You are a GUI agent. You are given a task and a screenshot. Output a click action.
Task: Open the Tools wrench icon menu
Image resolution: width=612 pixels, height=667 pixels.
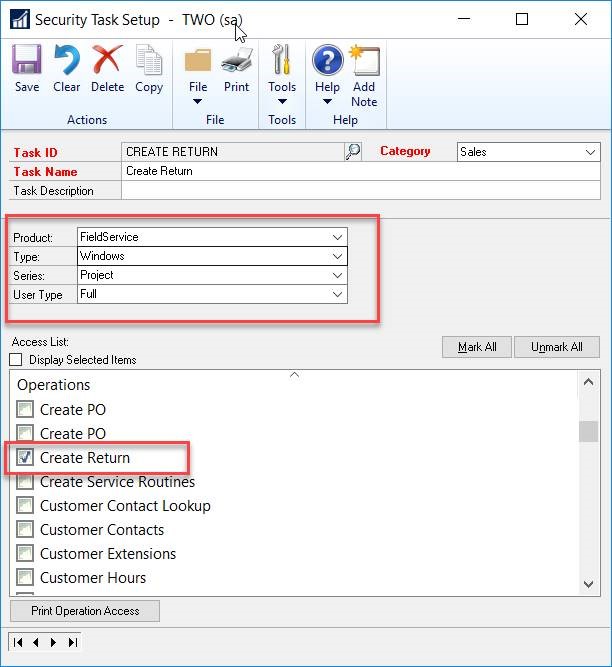click(282, 60)
